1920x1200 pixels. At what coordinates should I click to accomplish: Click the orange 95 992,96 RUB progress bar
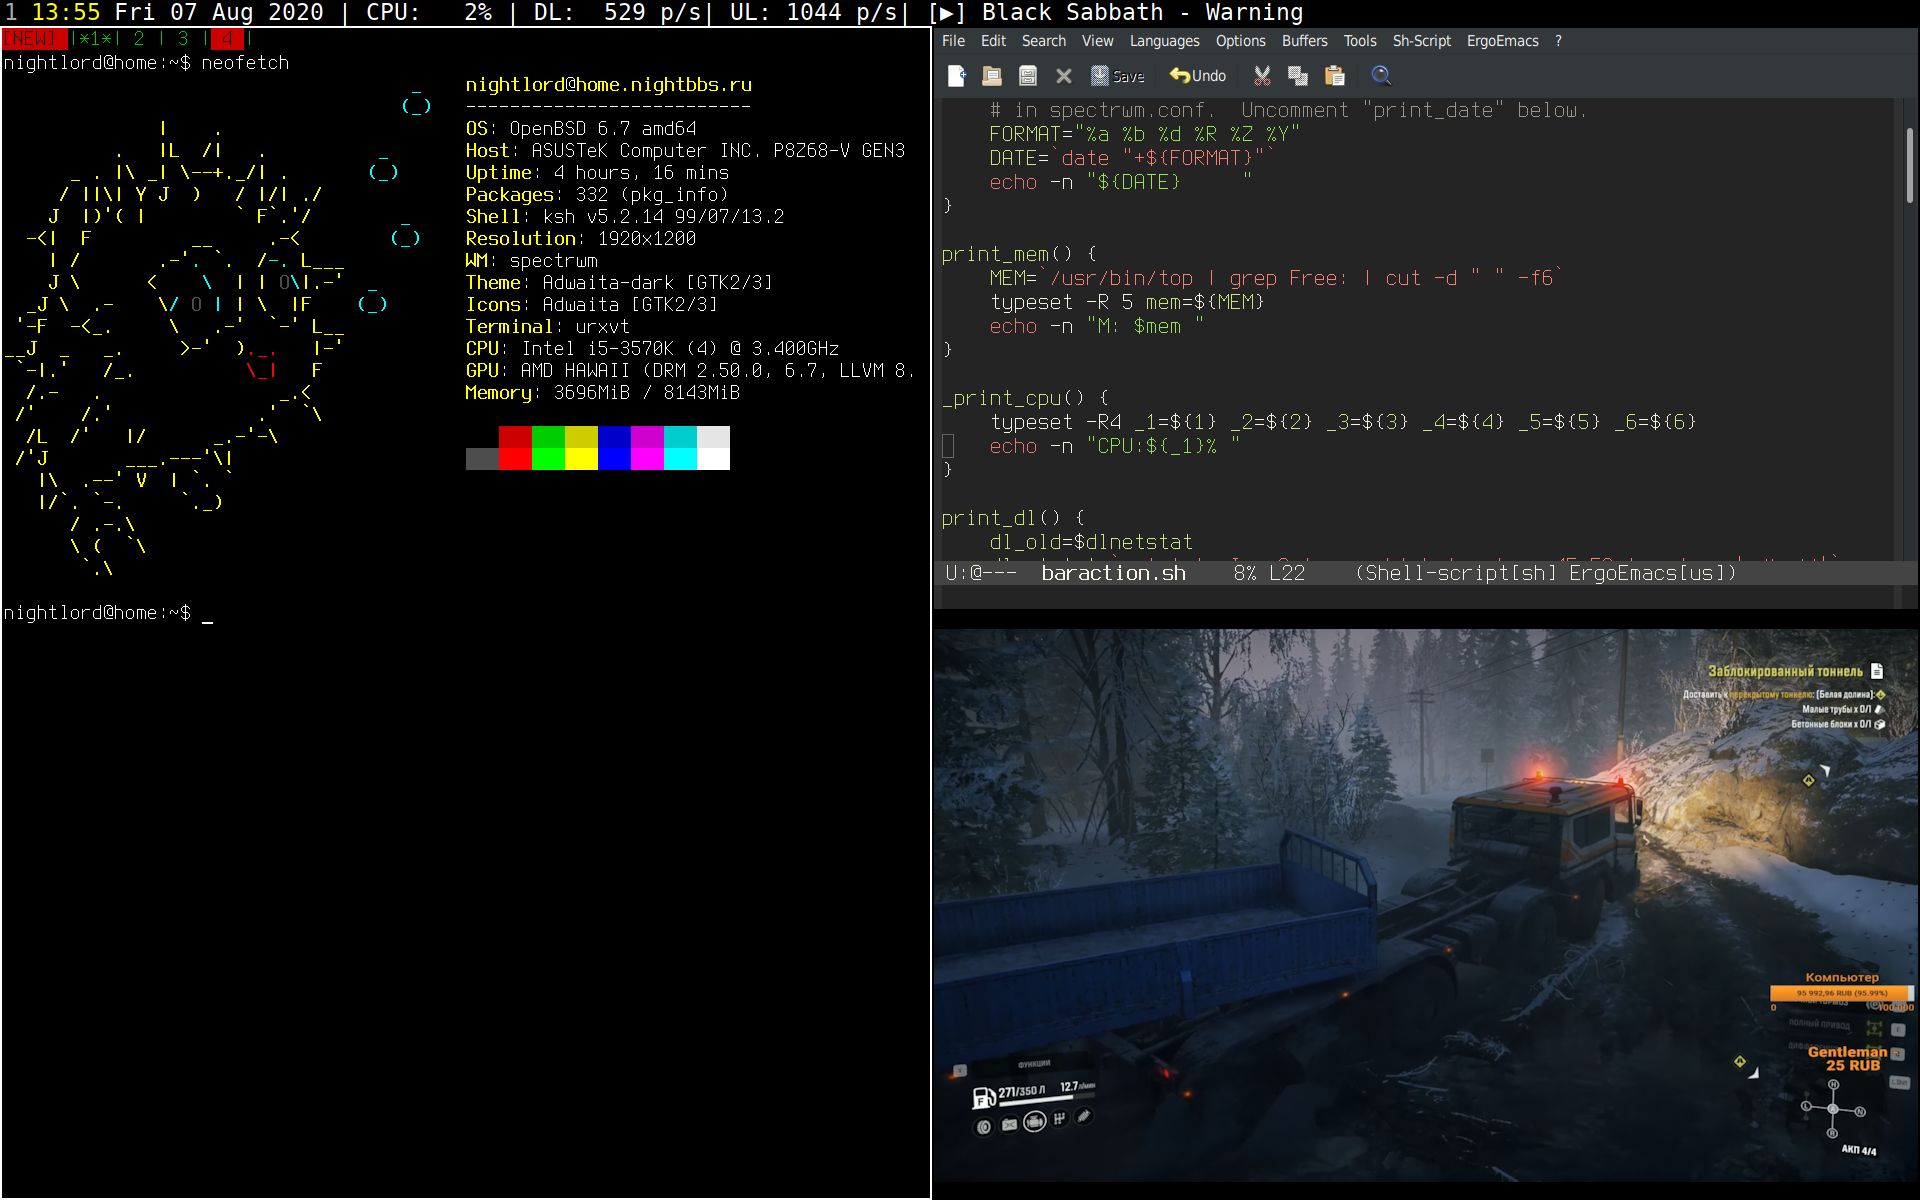click(1841, 993)
